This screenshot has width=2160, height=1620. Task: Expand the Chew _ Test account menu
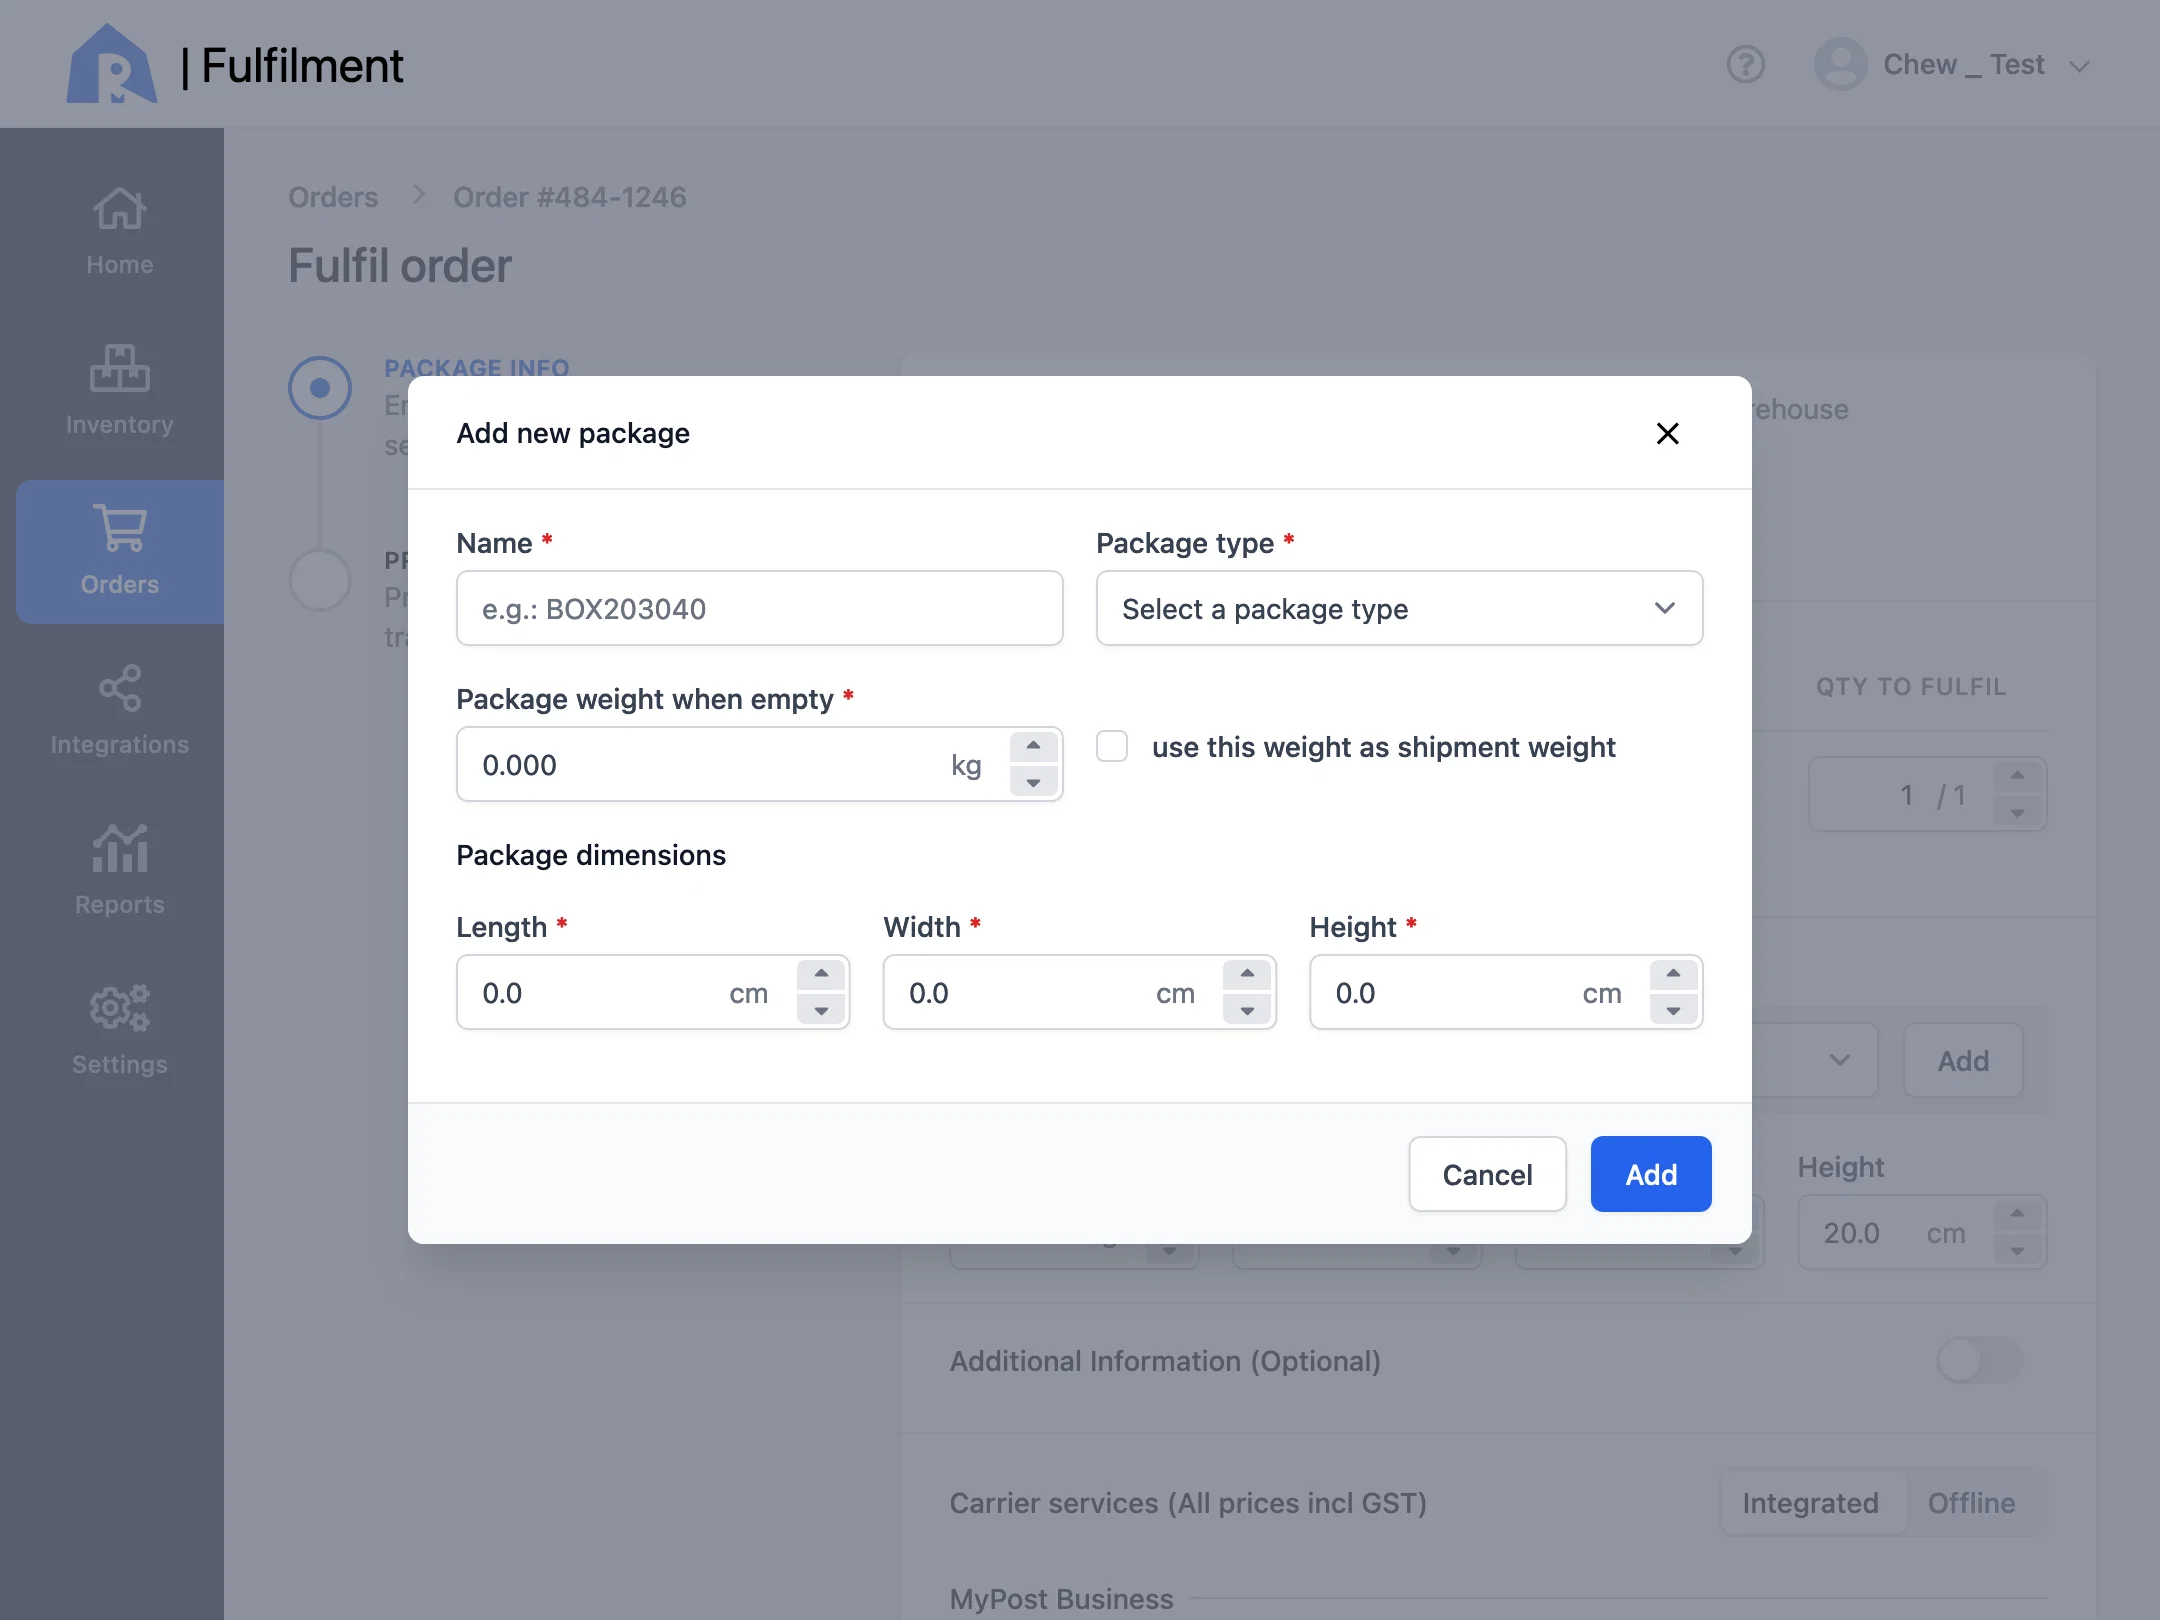coord(1952,65)
